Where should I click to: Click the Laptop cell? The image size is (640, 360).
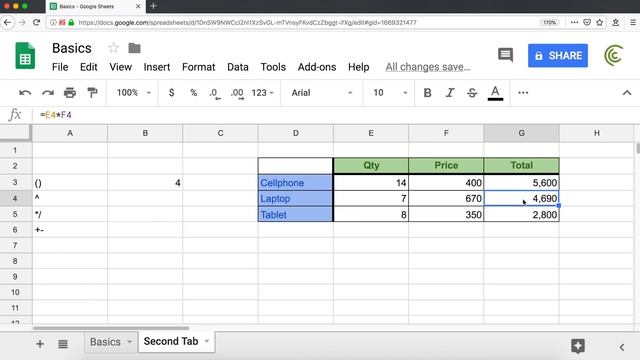coord(295,199)
